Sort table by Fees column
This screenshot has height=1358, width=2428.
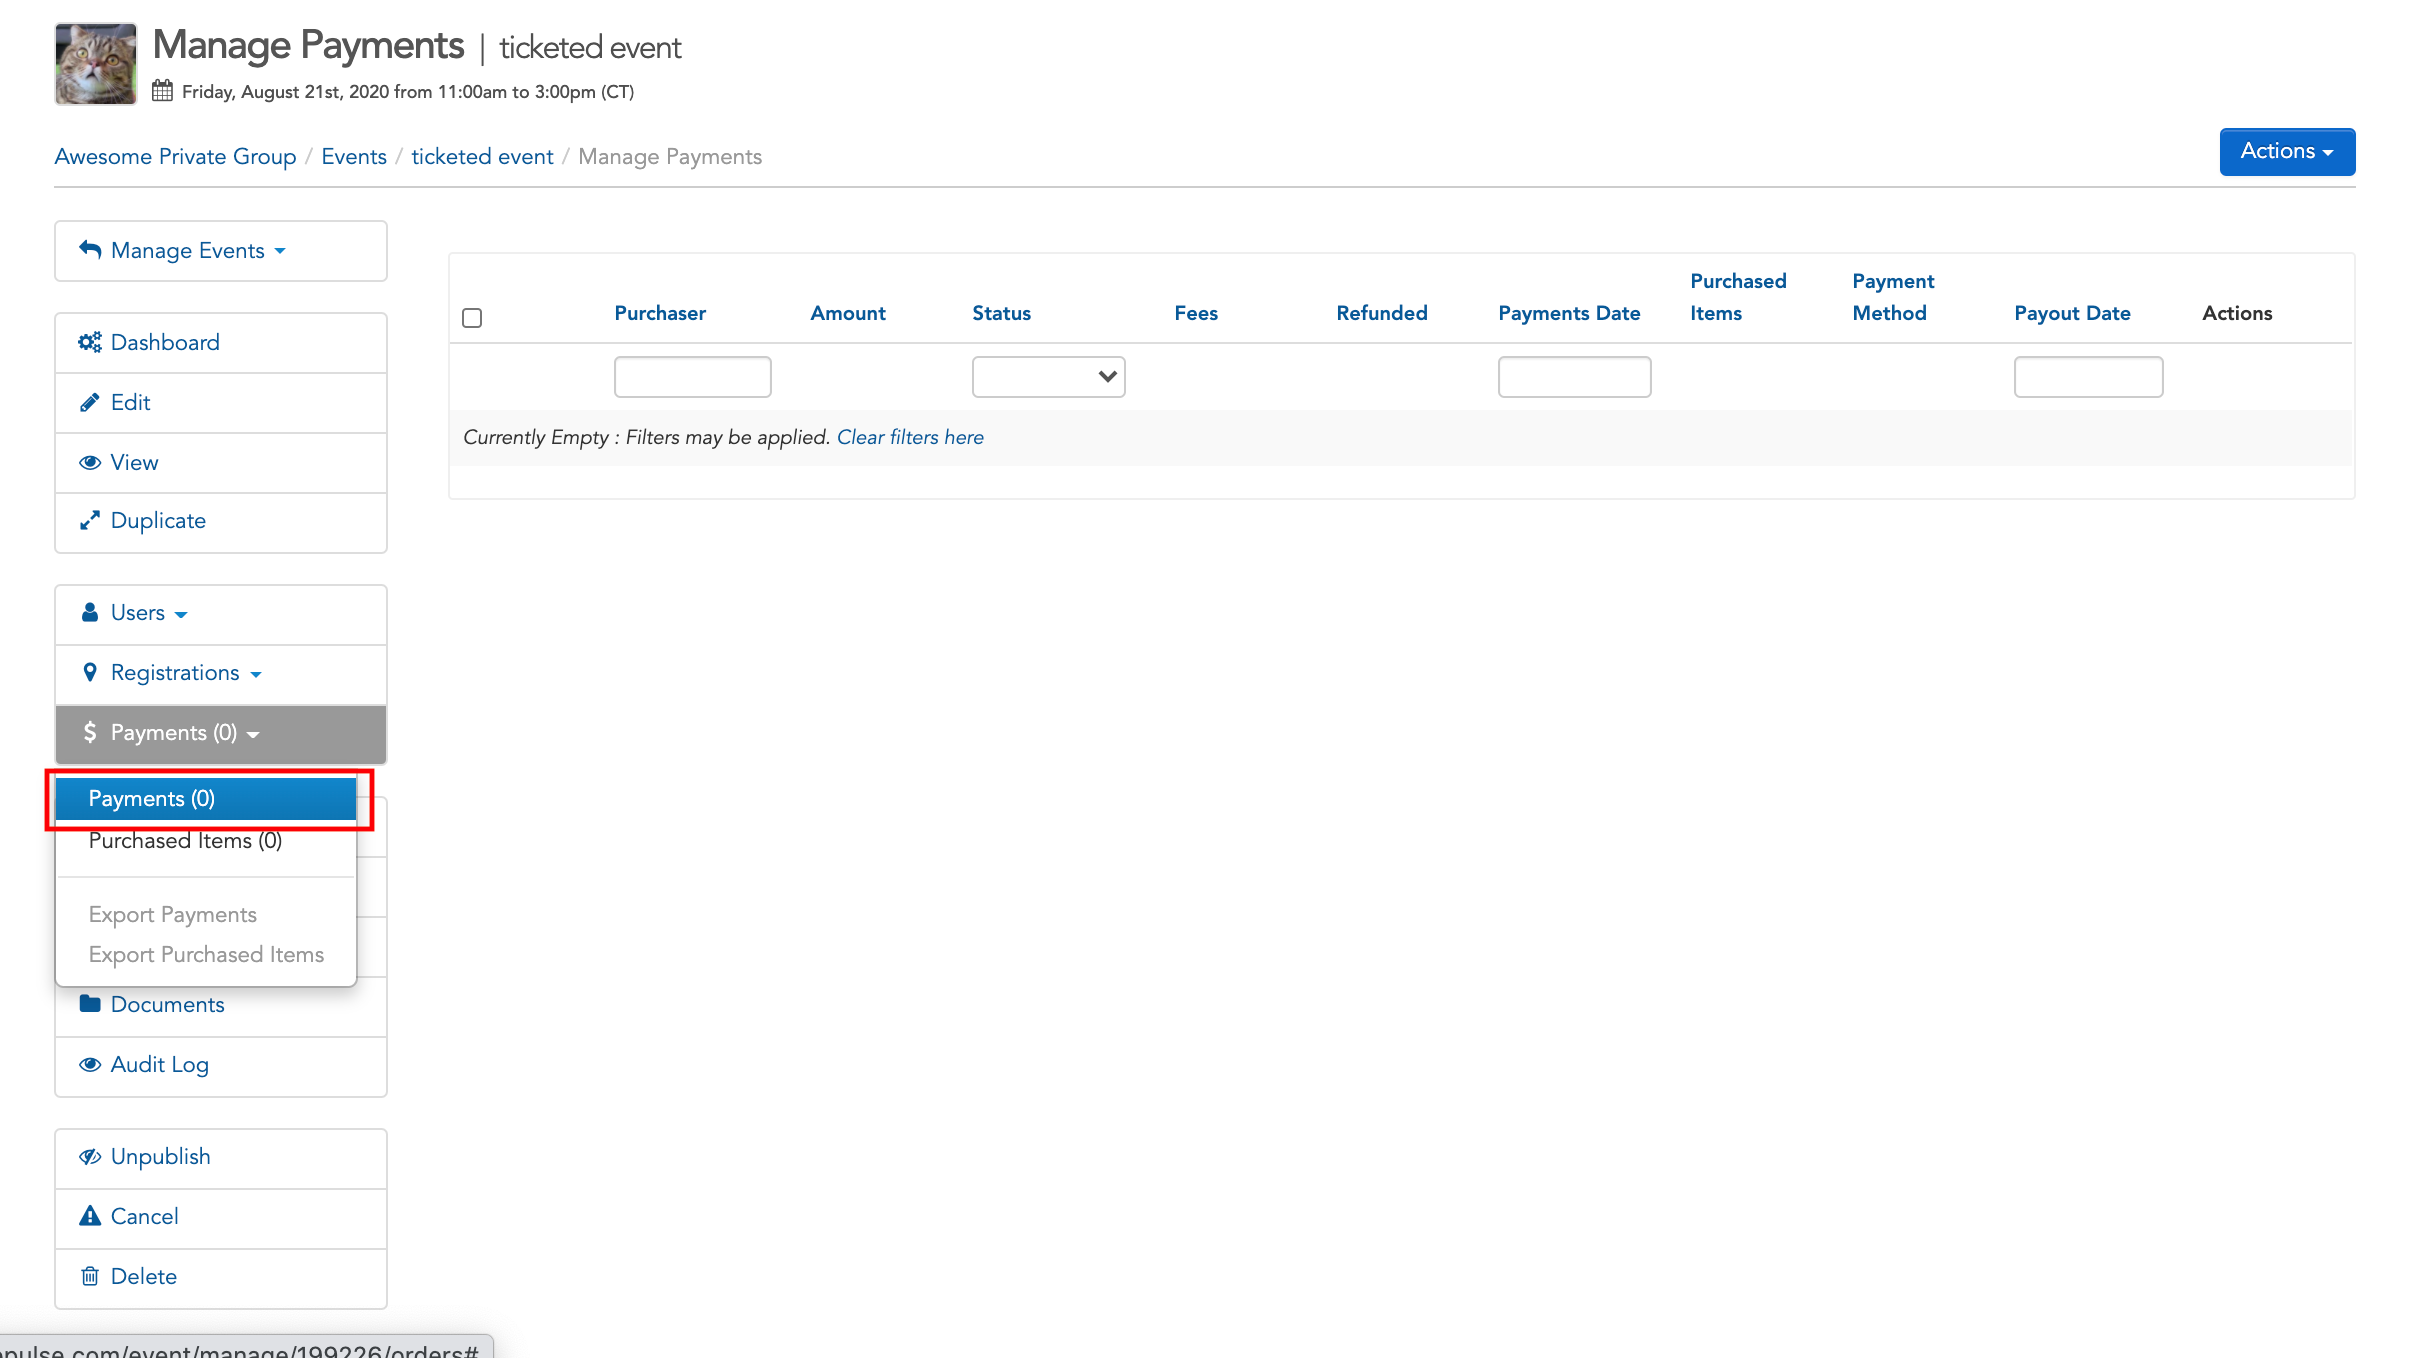(1196, 313)
